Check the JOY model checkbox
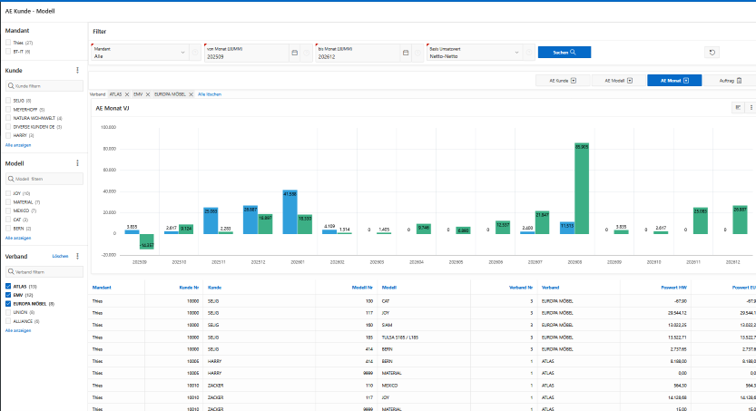The image size is (756, 411). point(8,193)
